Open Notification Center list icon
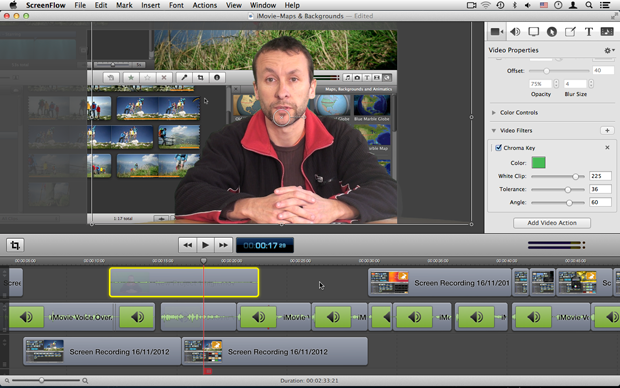 (x=605, y=5)
